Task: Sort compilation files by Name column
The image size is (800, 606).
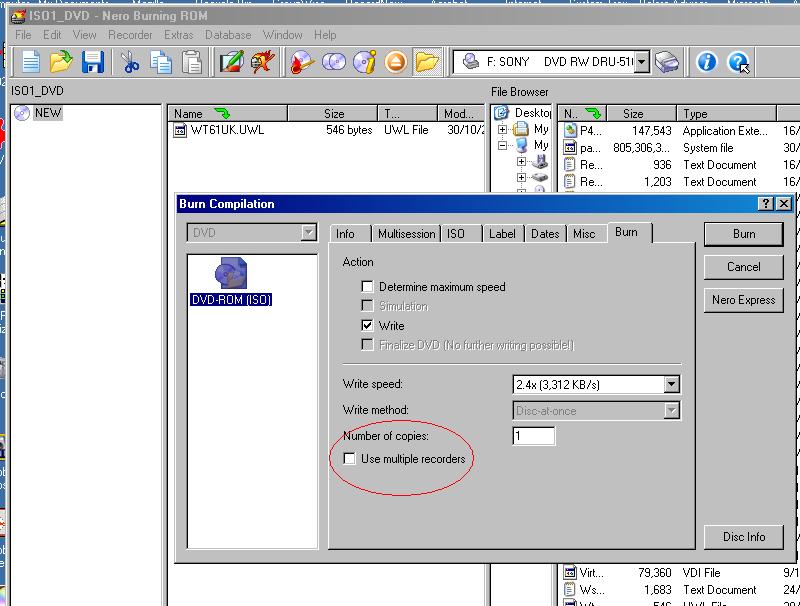Action: pyautogui.click(x=228, y=113)
